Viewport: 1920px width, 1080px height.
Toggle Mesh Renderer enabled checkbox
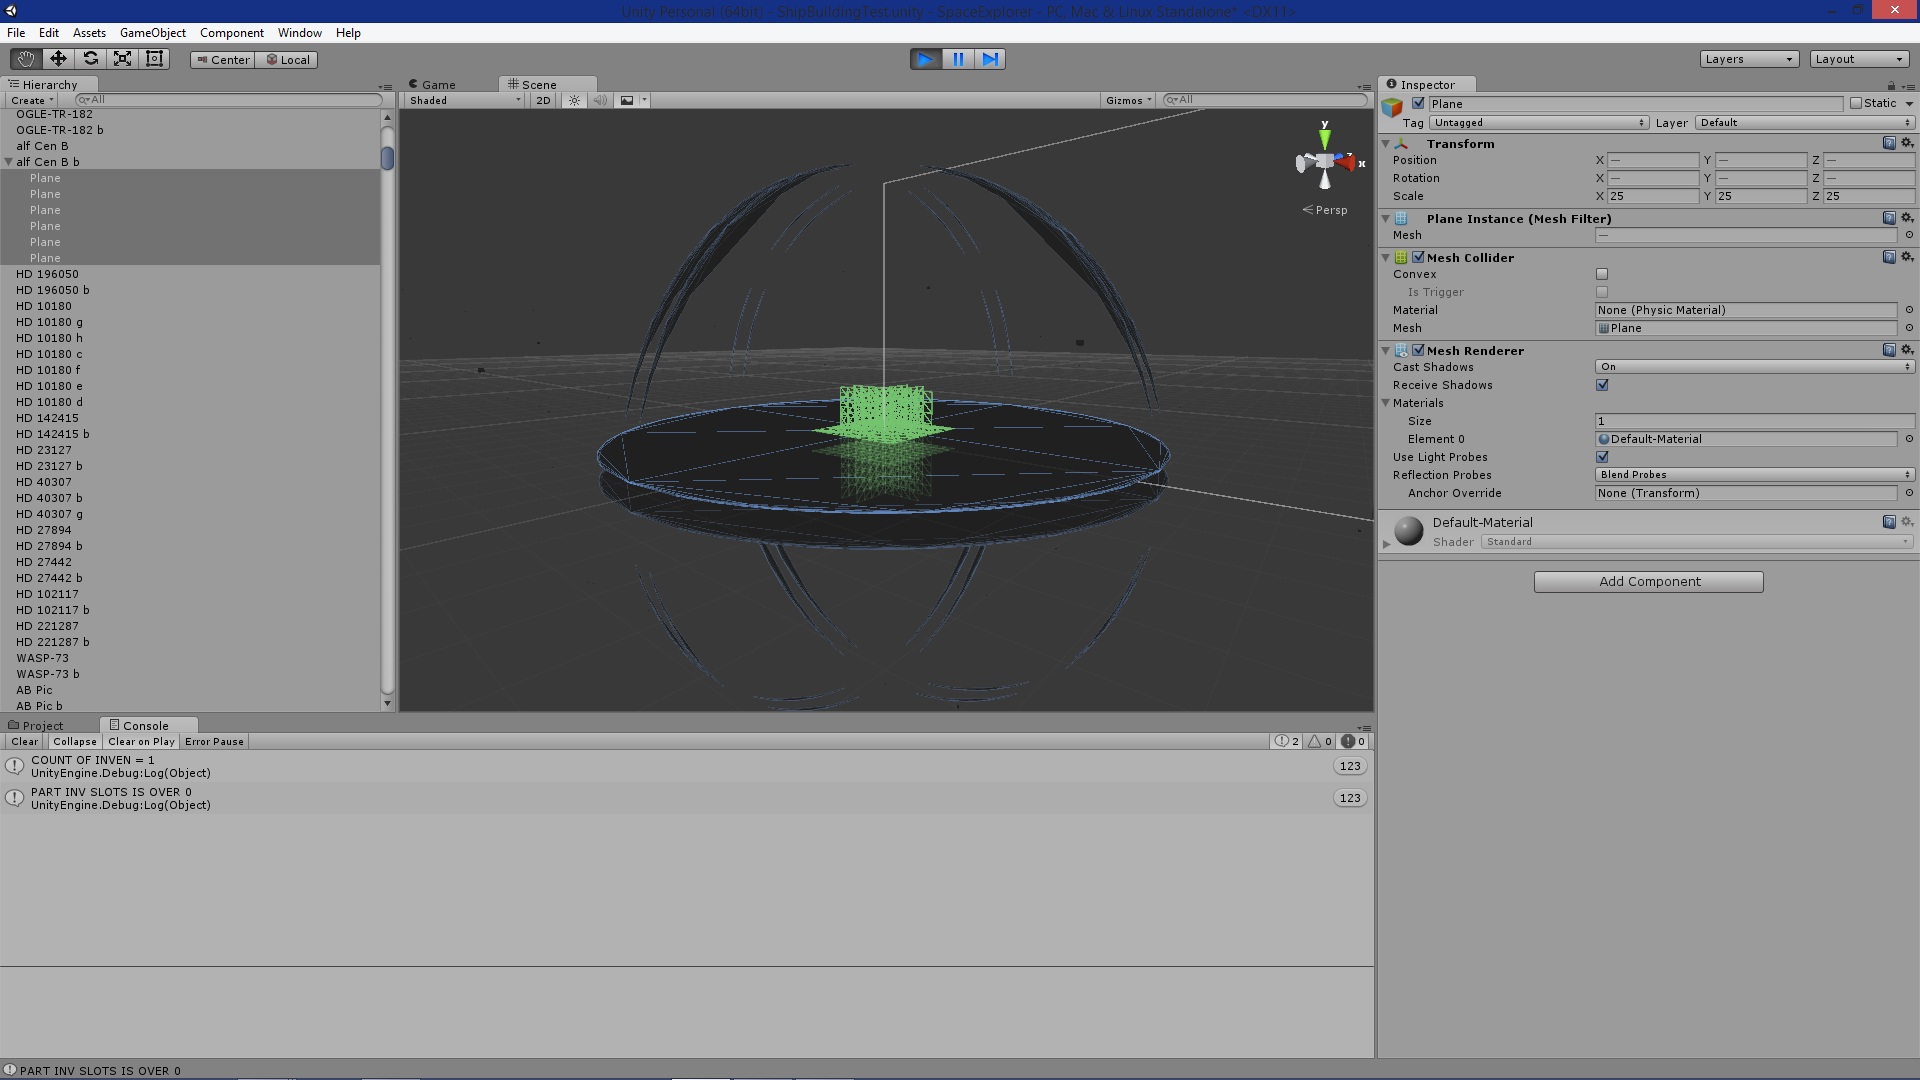coord(1418,350)
